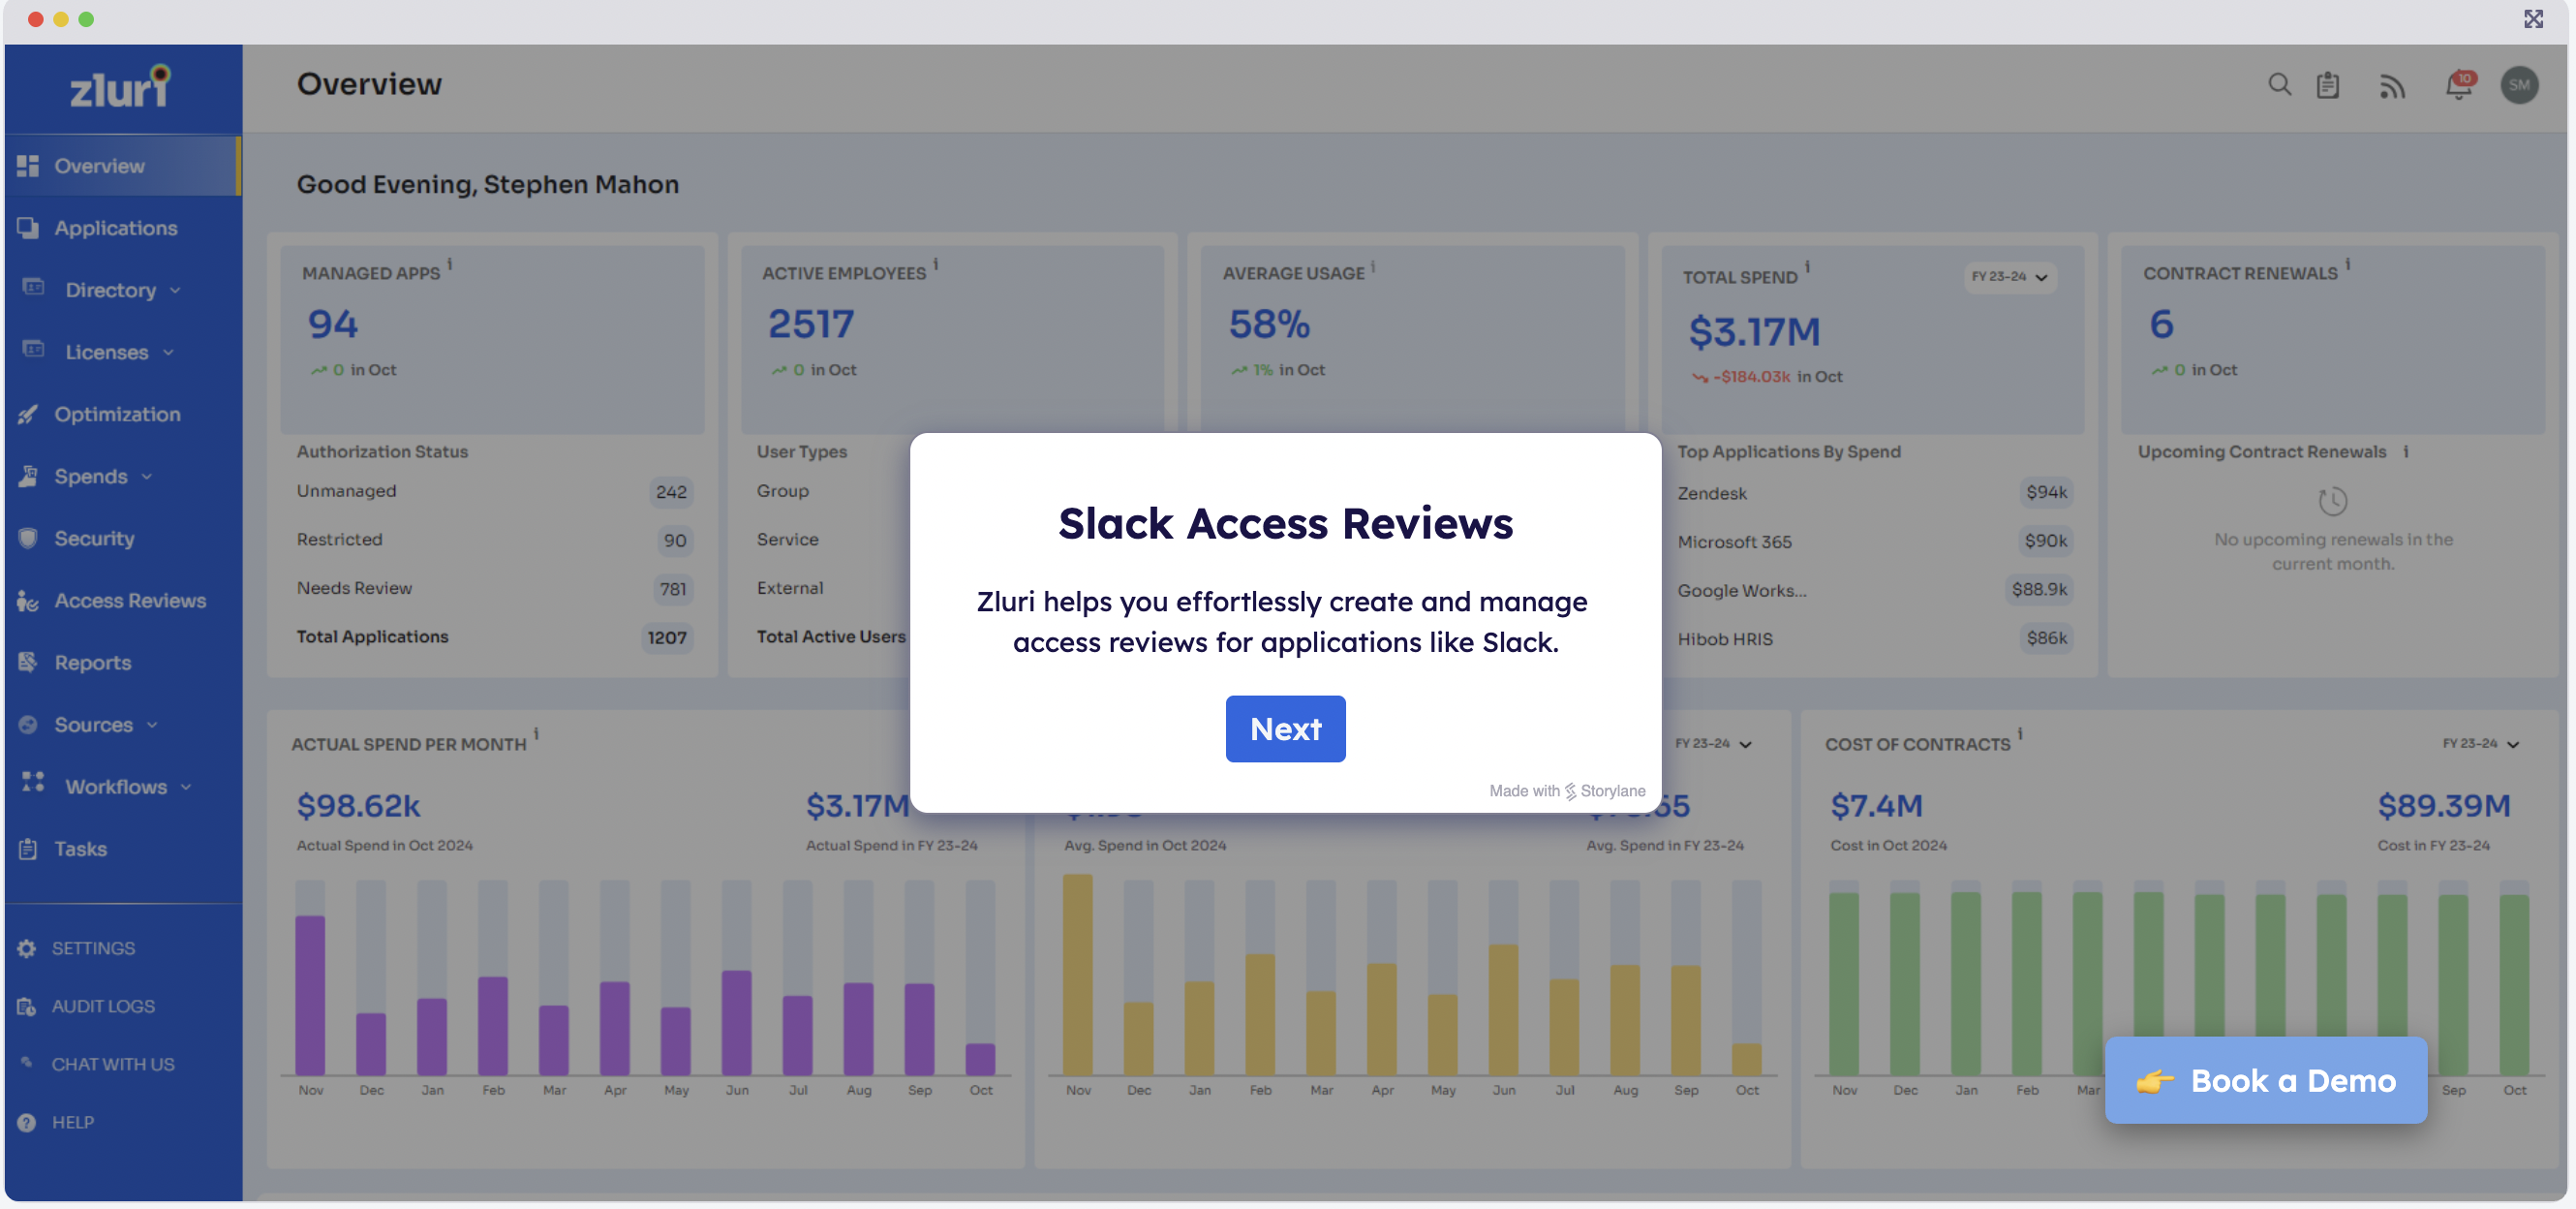Click the Optimization rocket icon in the sidebar
The width and height of the screenshot is (2576, 1209).
coord(30,414)
